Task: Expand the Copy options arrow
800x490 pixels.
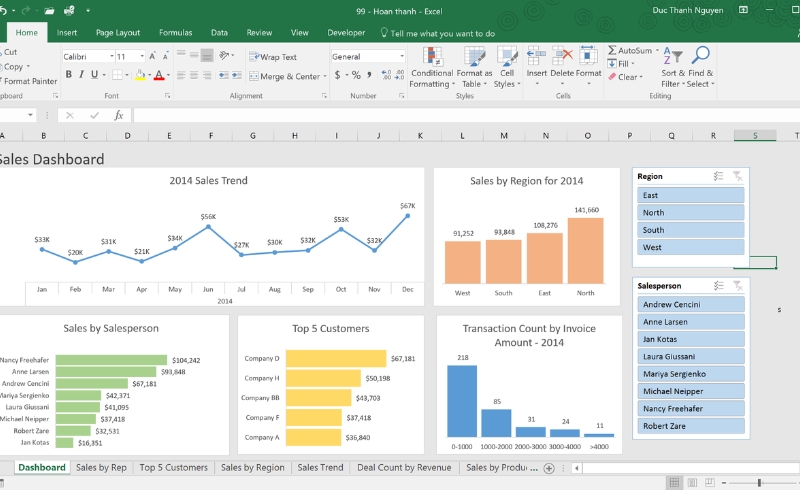Action: (x=28, y=66)
